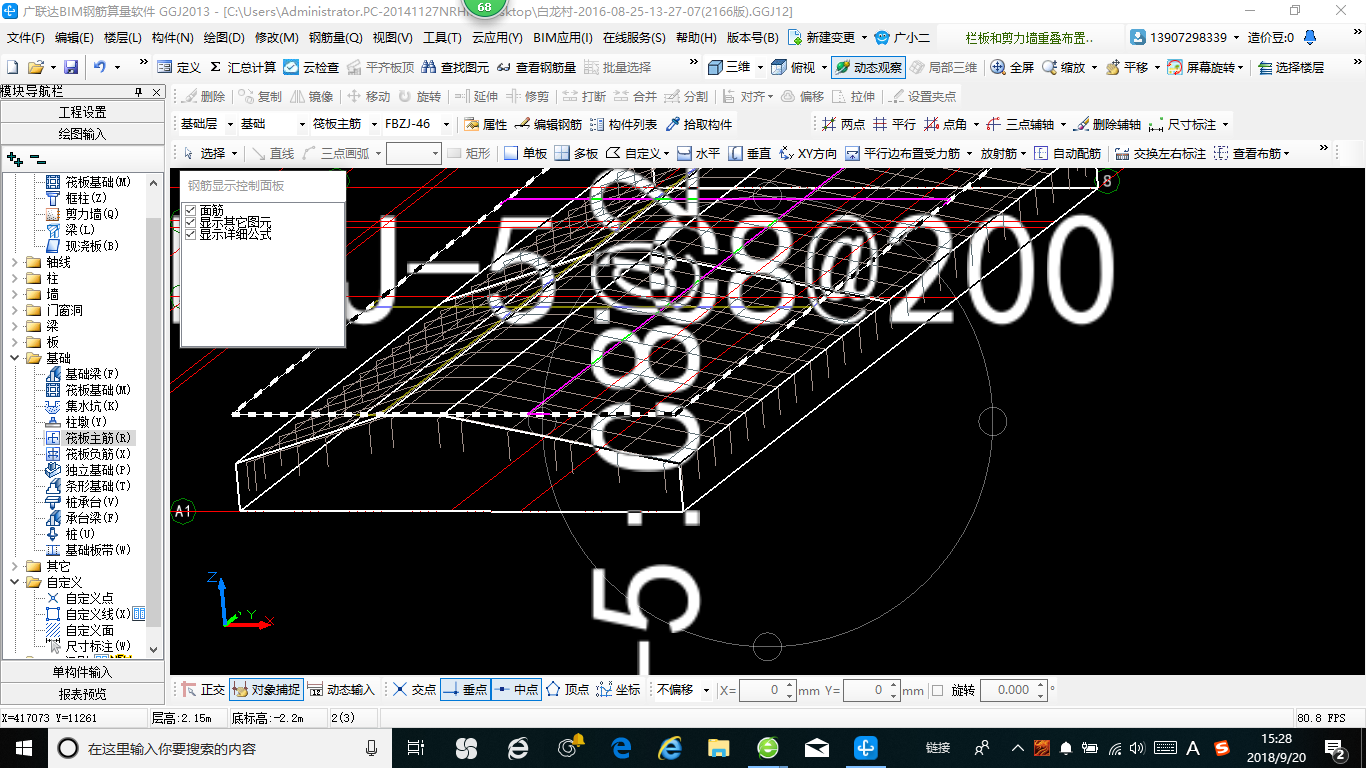This screenshot has height=768, width=1366.
Task: Toggle 中点 midpoint snap
Action: point(516,690)
